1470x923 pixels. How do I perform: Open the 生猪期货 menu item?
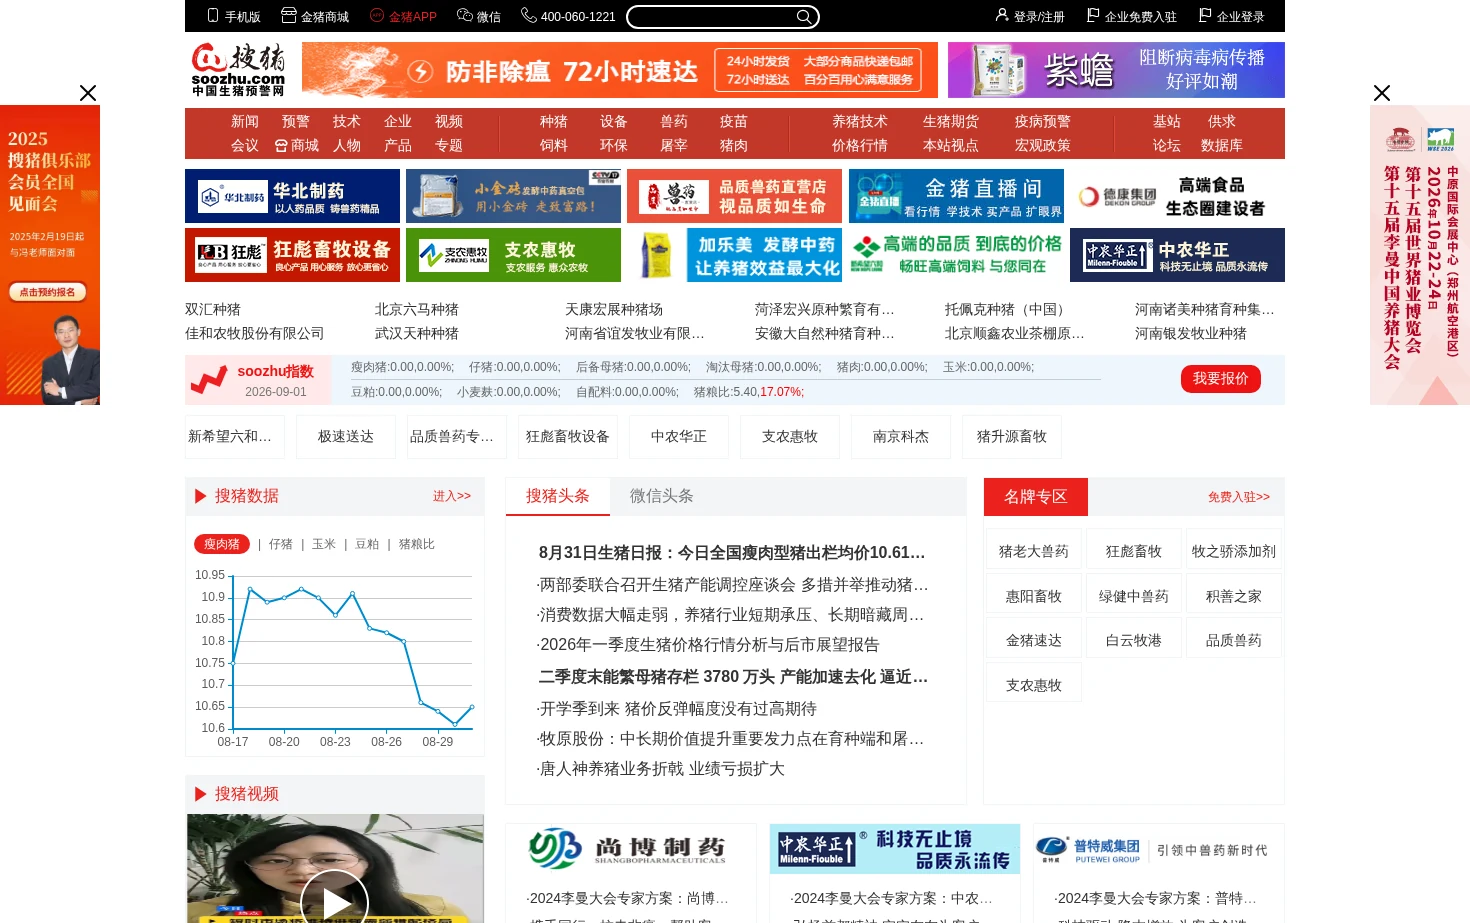click(951, 121)
